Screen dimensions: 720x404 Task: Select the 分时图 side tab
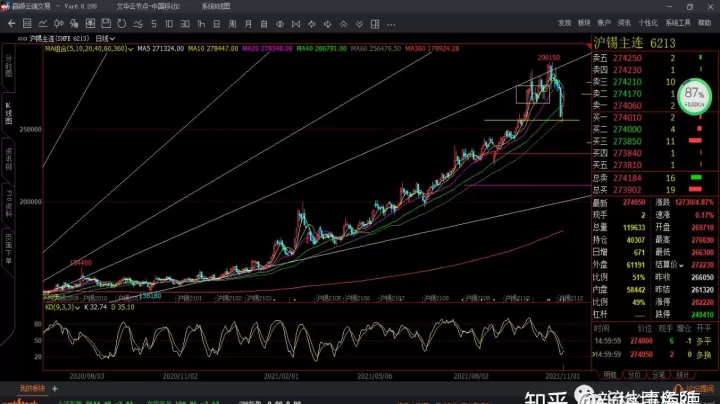[9, 65]
